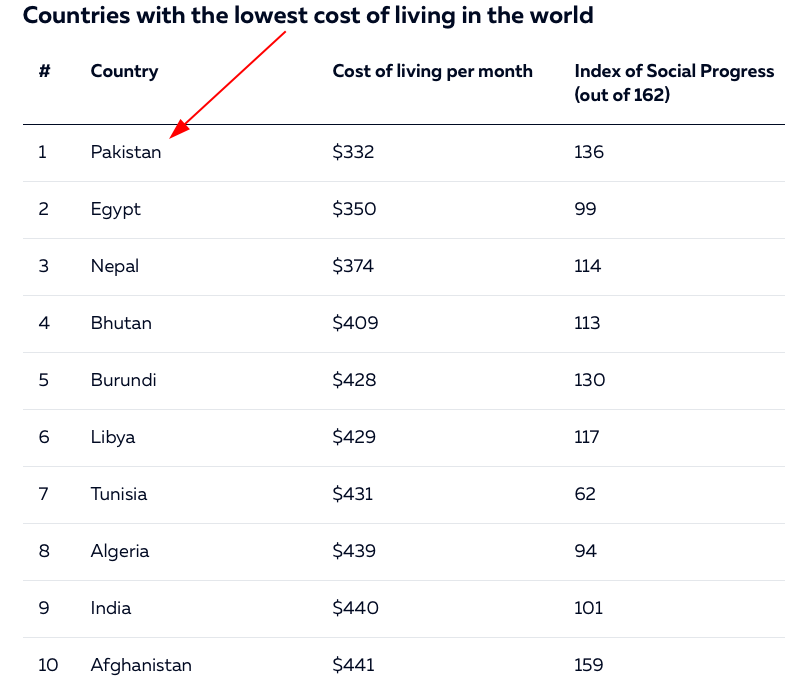
Task: Click the Tunisia row label
Action: coord(118,494)
